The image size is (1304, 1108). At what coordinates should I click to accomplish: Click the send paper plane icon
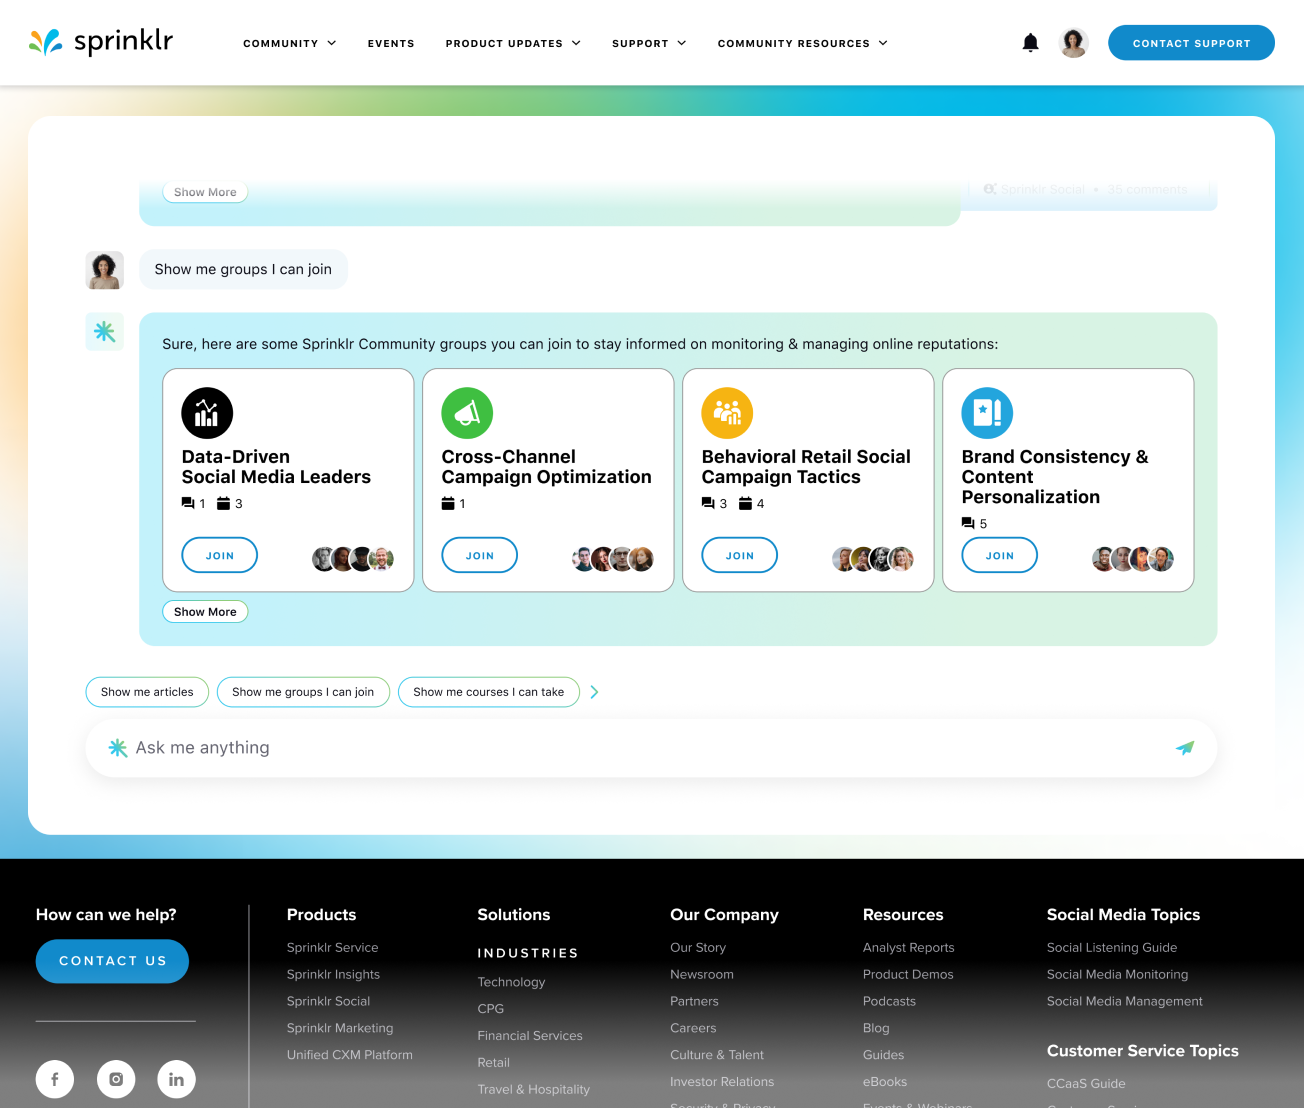point(1185,748)
